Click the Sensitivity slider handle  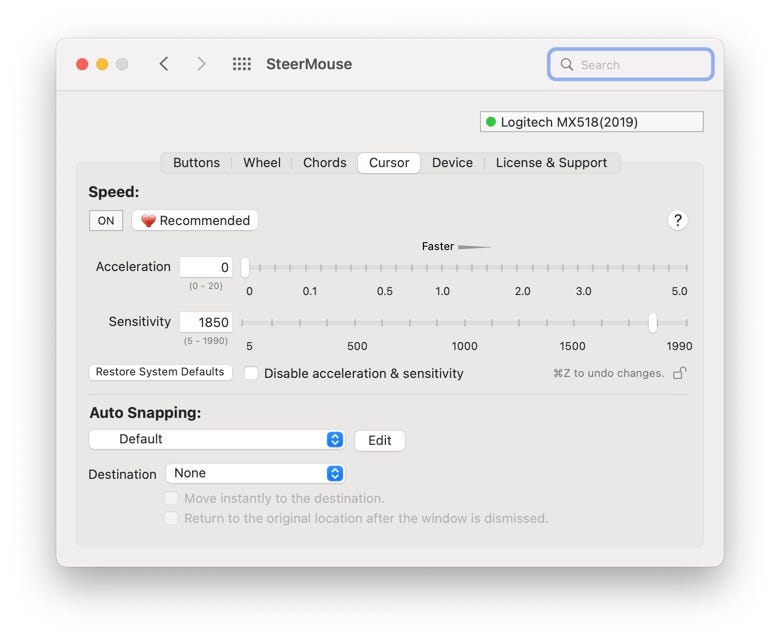click(653, 323)
